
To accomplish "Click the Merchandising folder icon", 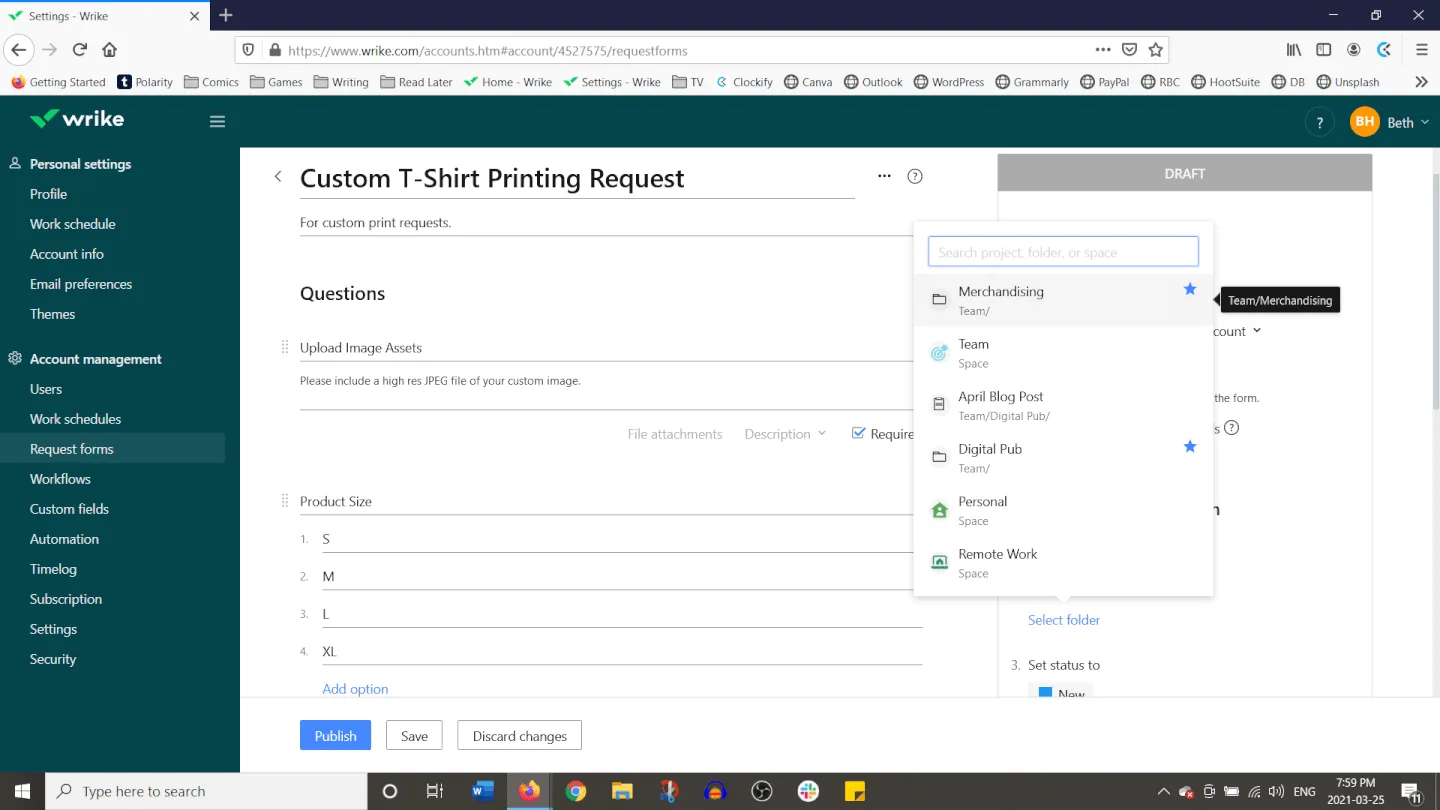I will 939,300.
